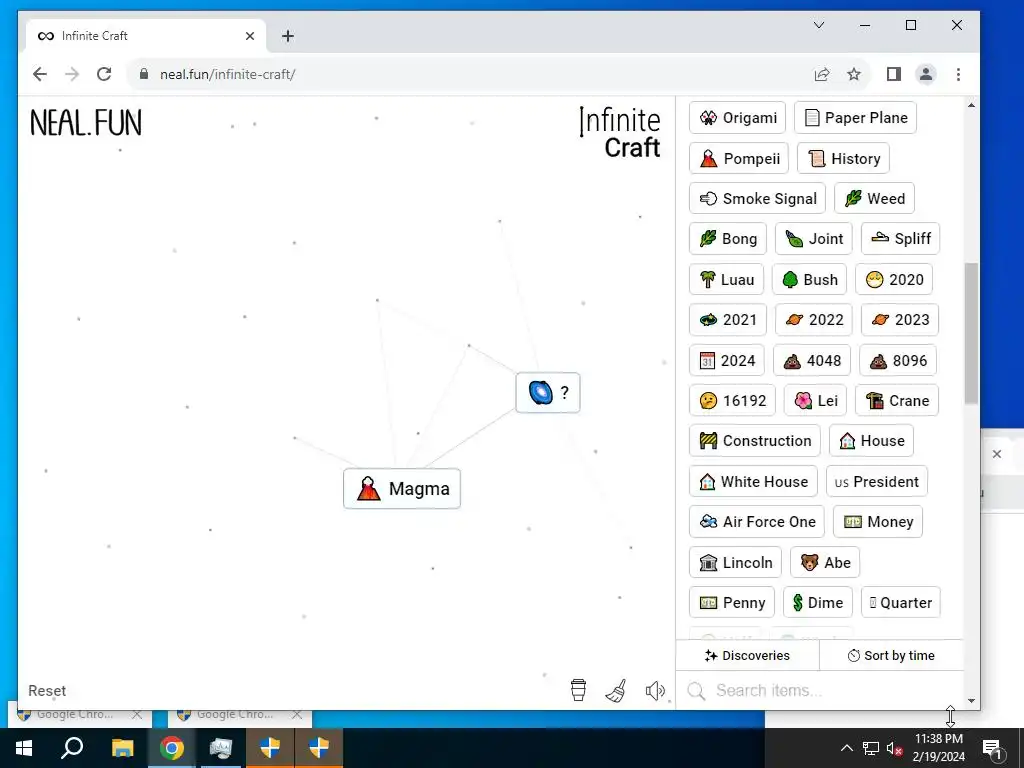Focus the Search items field
The height and width of the screenshot is (768, 1024).
pos(820,690)
